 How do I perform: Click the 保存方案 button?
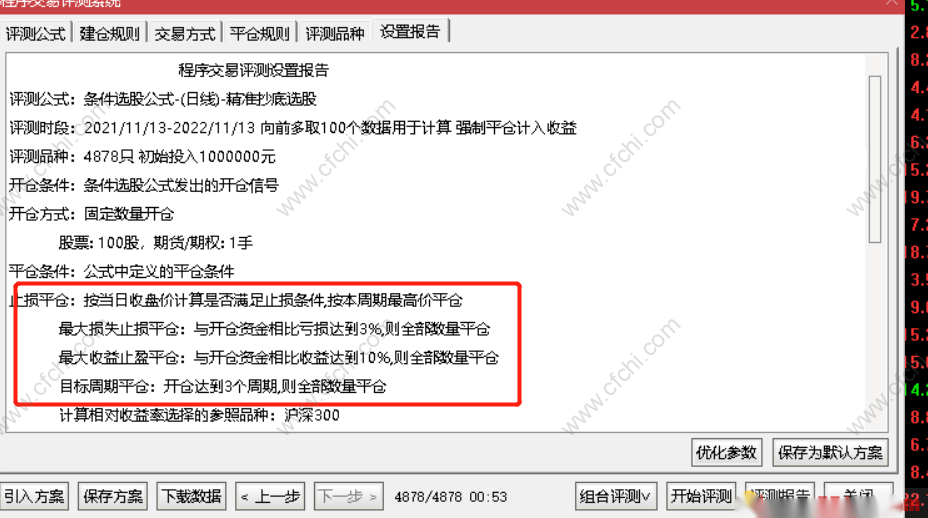click(112, 496)
